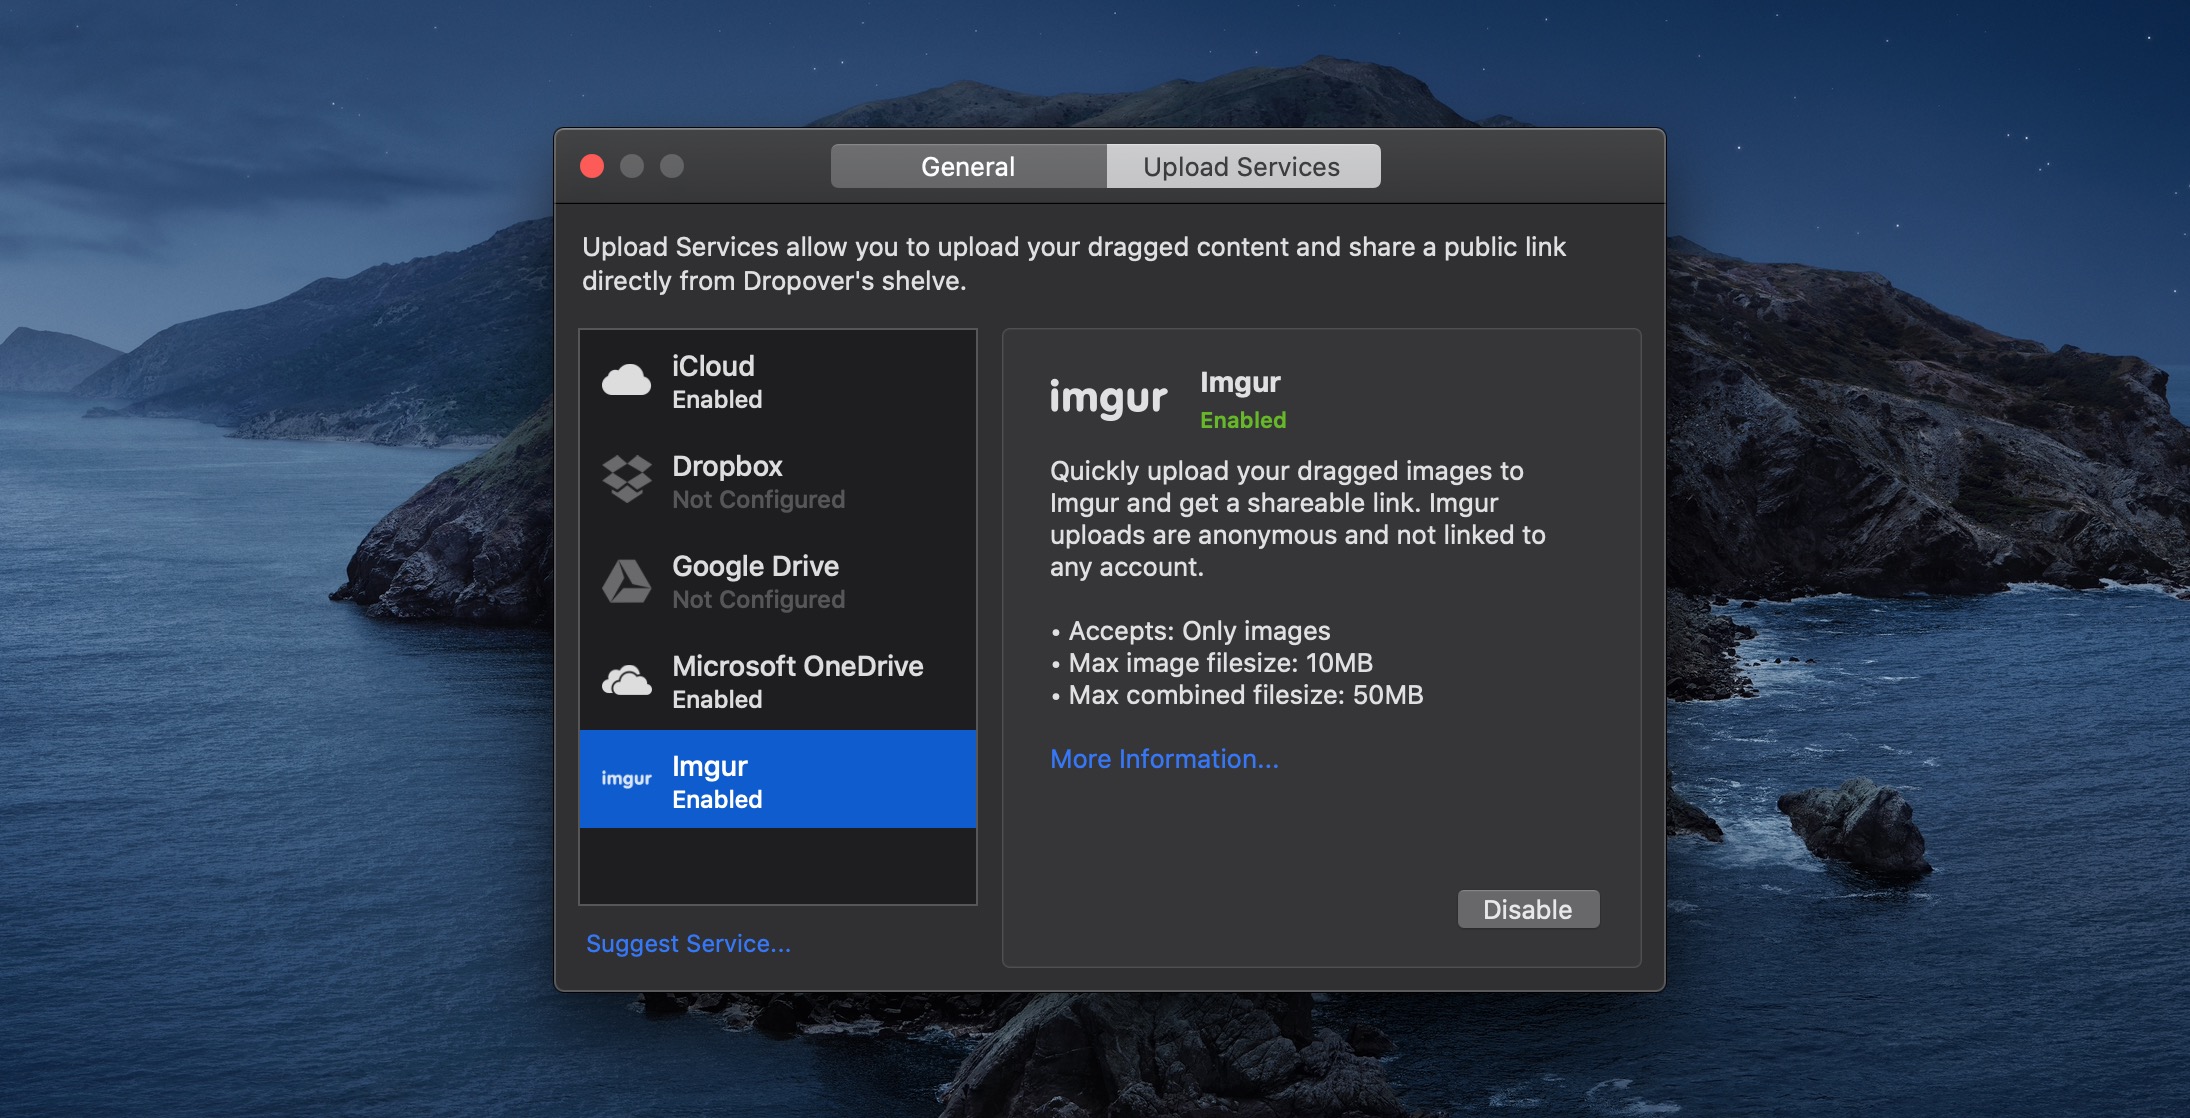Select the Dropbox service row

(x=778, y=481)
